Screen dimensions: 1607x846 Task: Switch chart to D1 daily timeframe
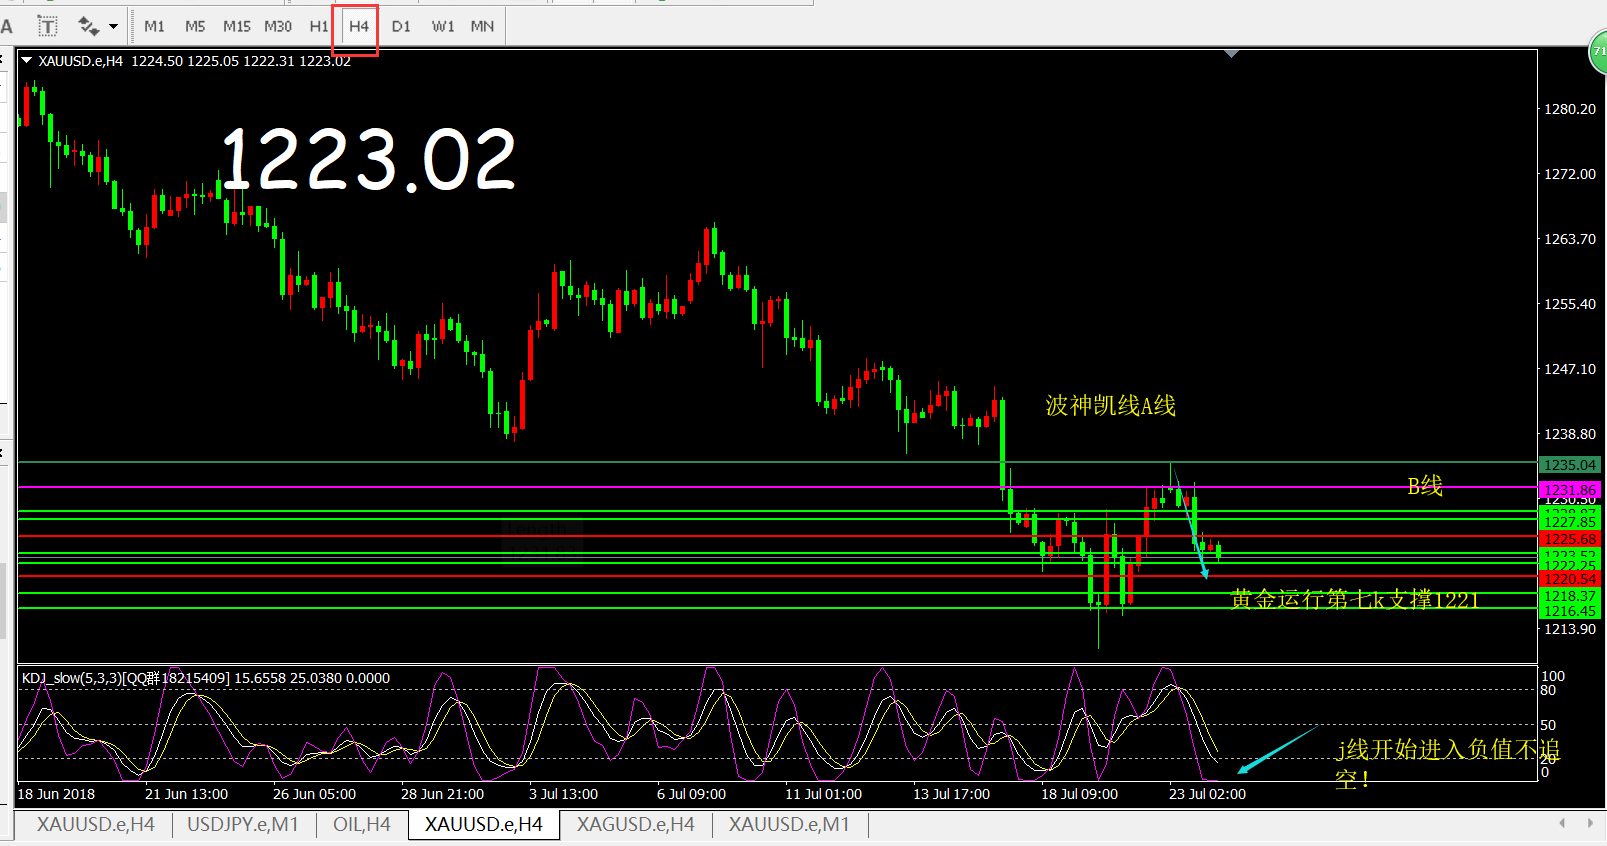(401, 26)
